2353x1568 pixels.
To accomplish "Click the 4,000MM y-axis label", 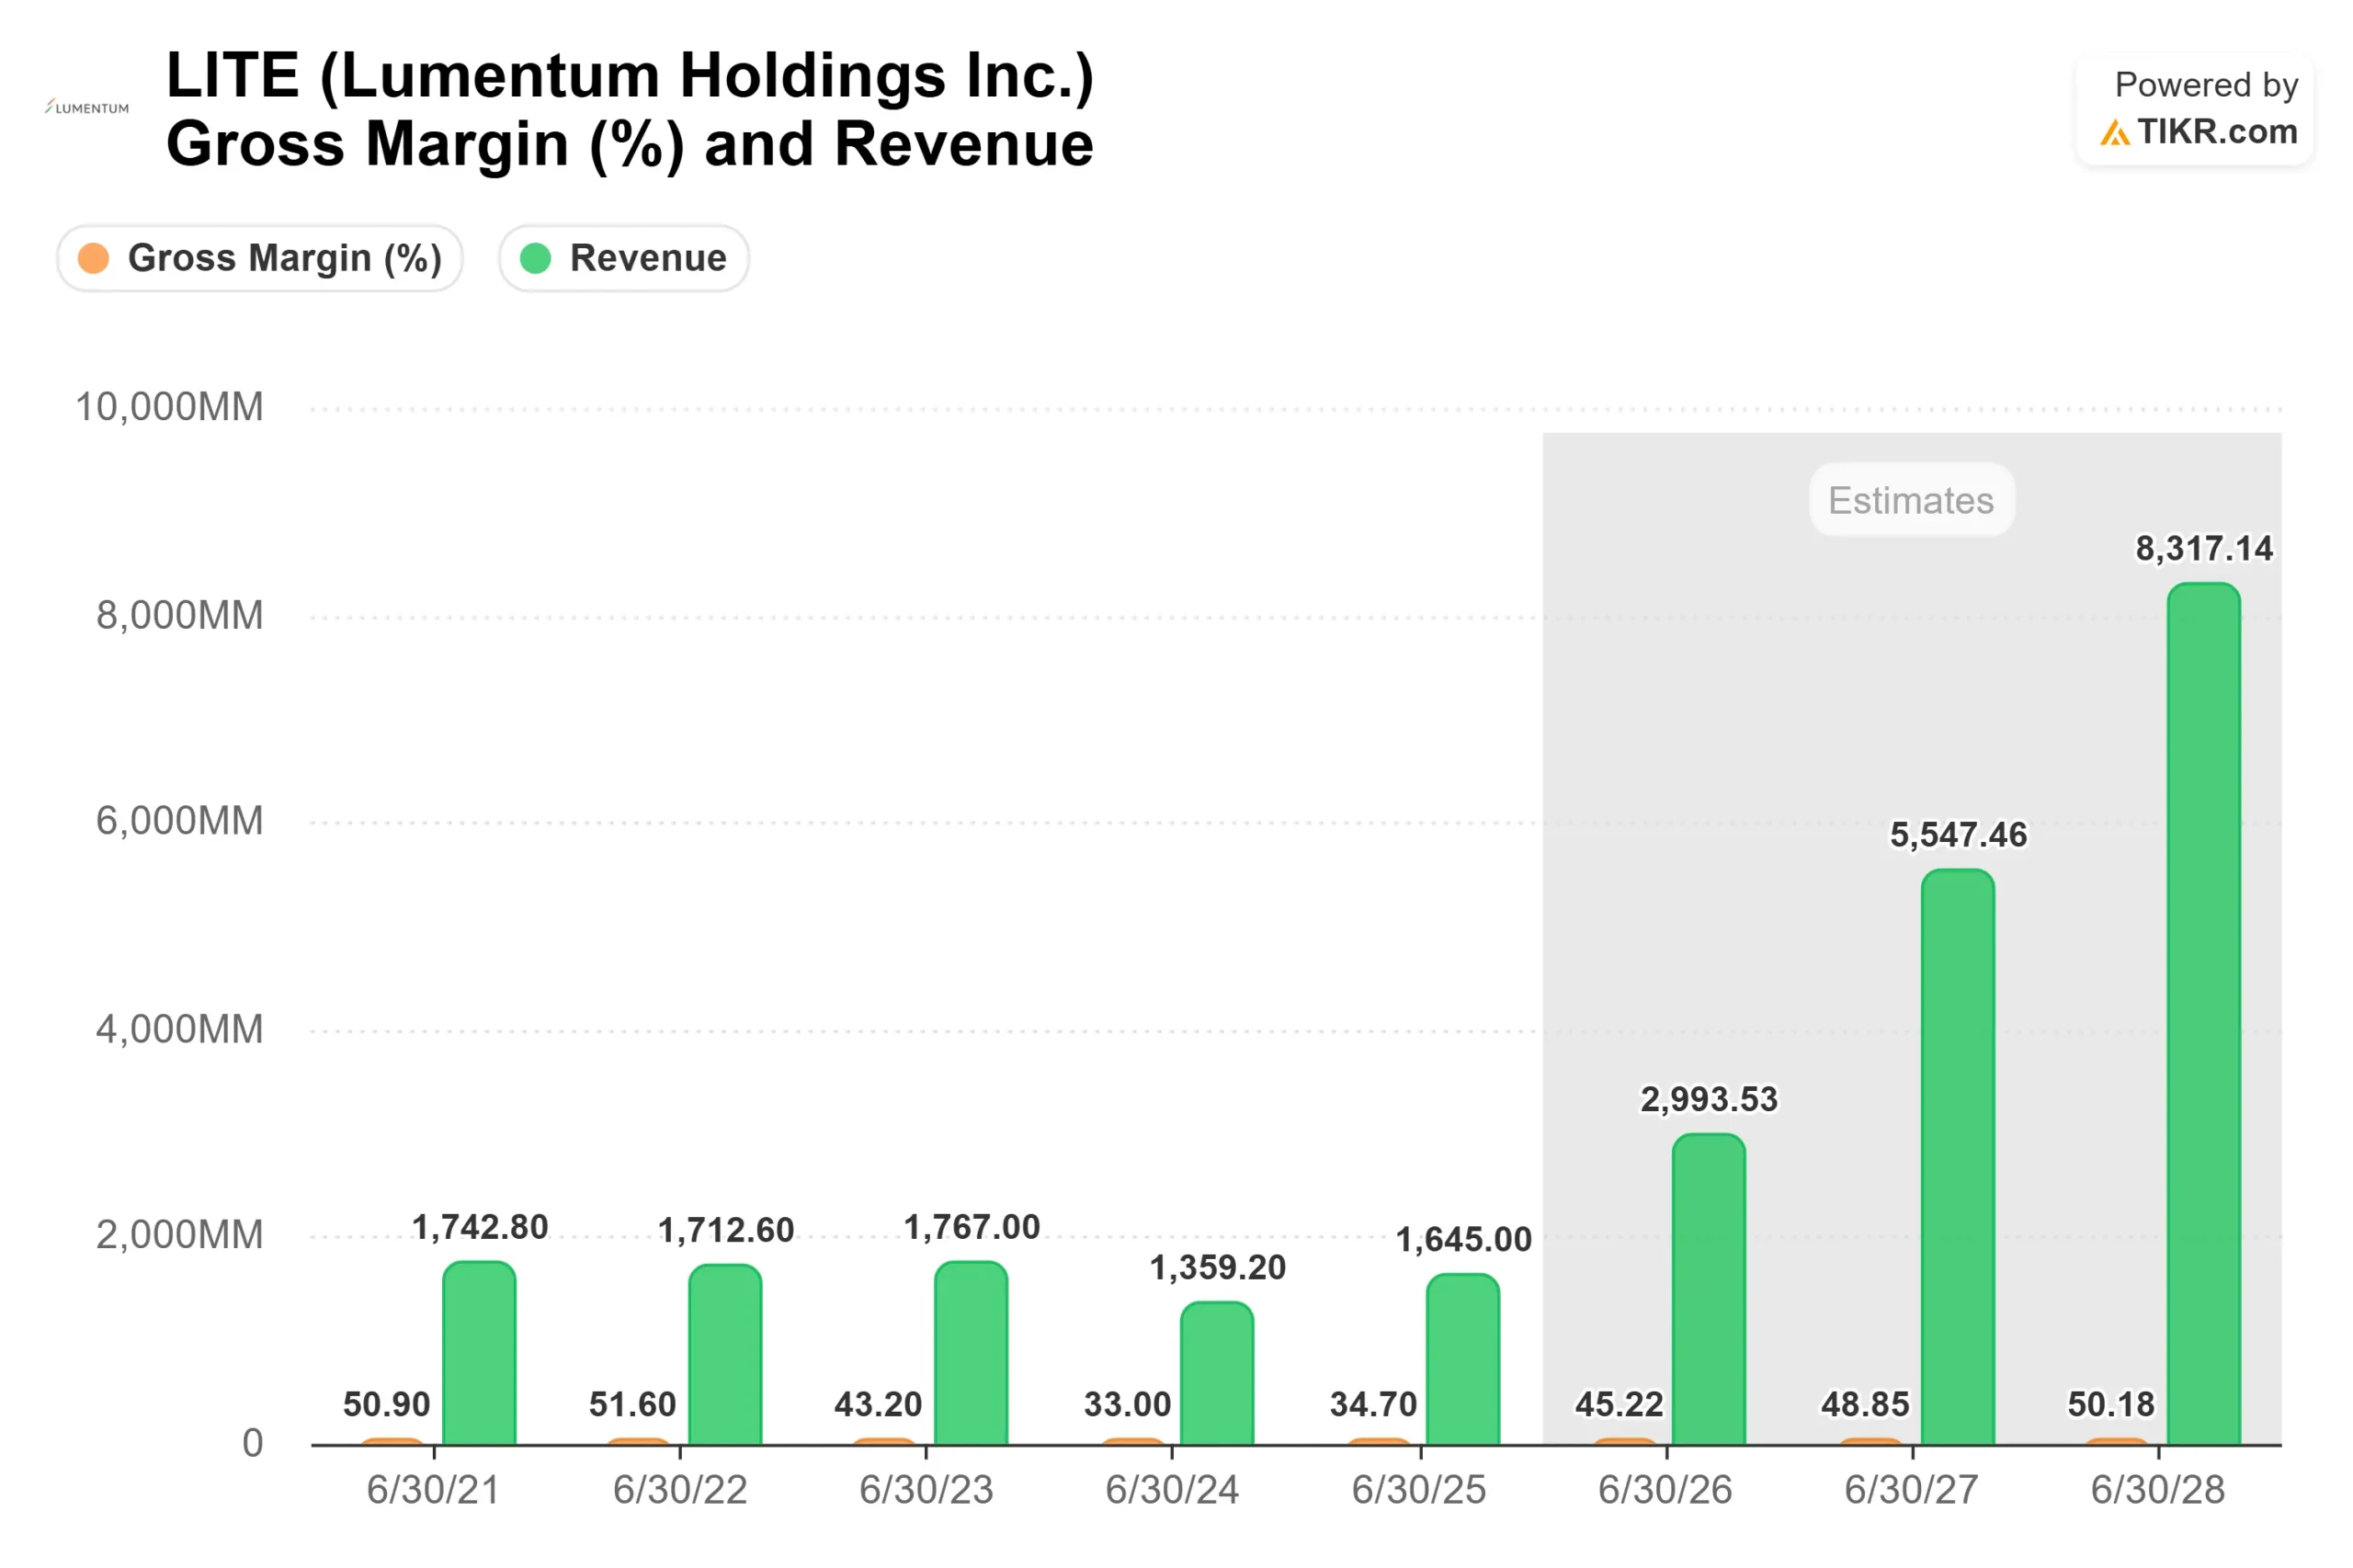I will click(180, 1029).
